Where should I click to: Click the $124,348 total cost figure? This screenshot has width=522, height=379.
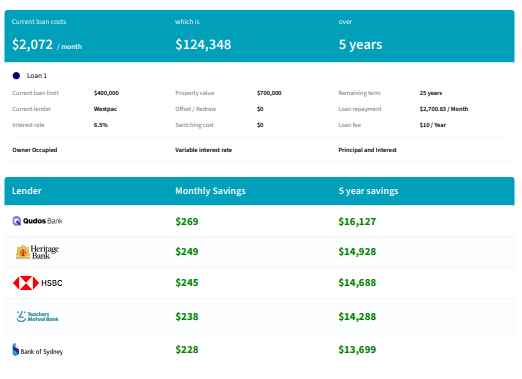[203, 44]
